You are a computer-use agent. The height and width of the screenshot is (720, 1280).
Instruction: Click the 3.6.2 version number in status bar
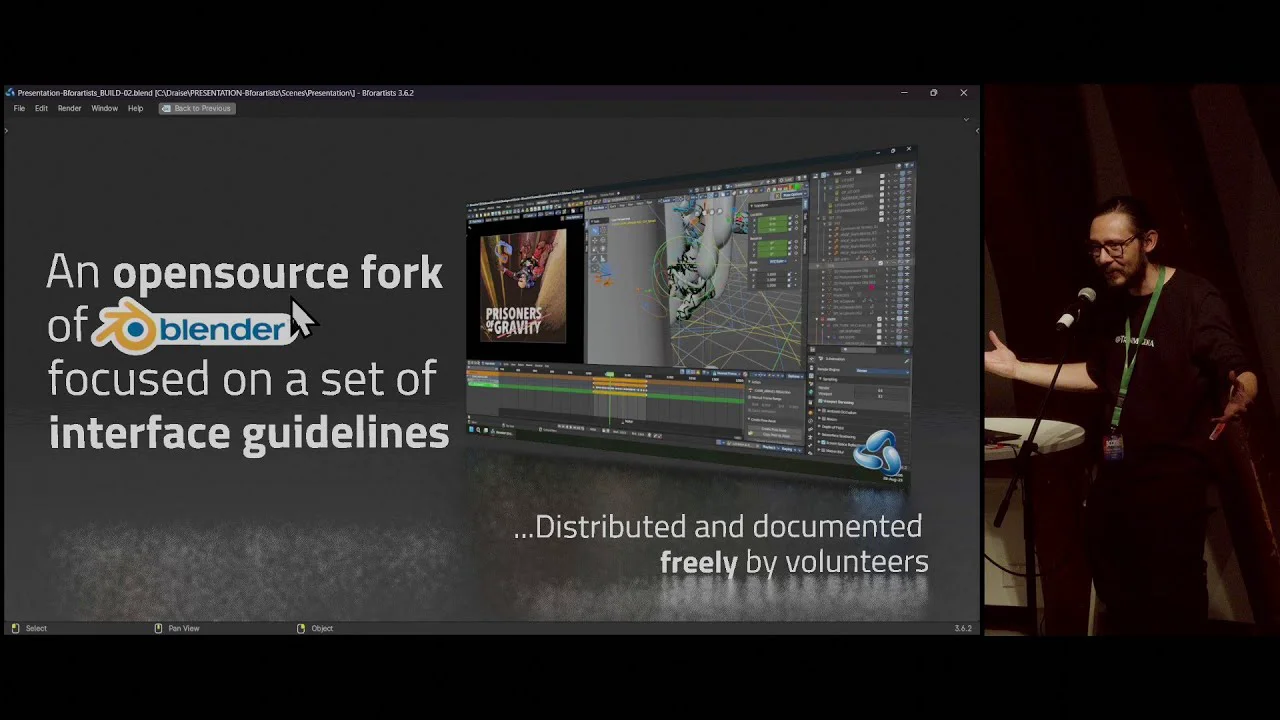pos(963,628)
